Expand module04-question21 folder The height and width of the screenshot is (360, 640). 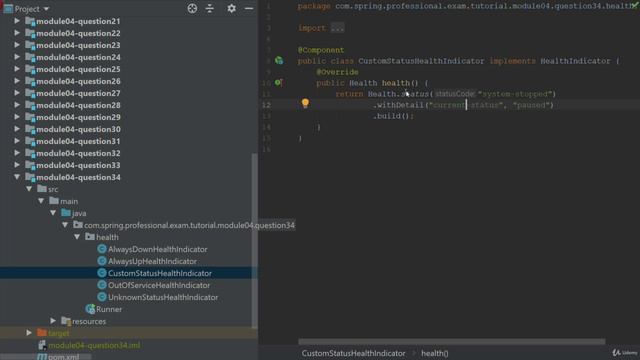click(x=17, y=21)
